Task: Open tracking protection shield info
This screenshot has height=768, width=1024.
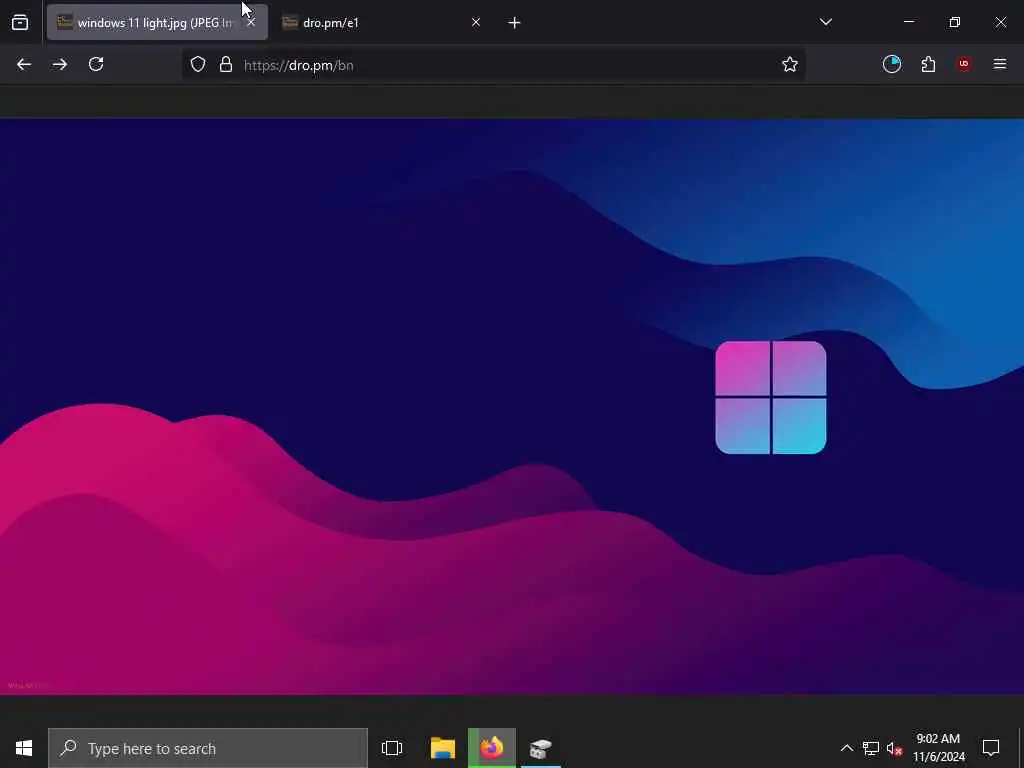Action: (198, 64)
